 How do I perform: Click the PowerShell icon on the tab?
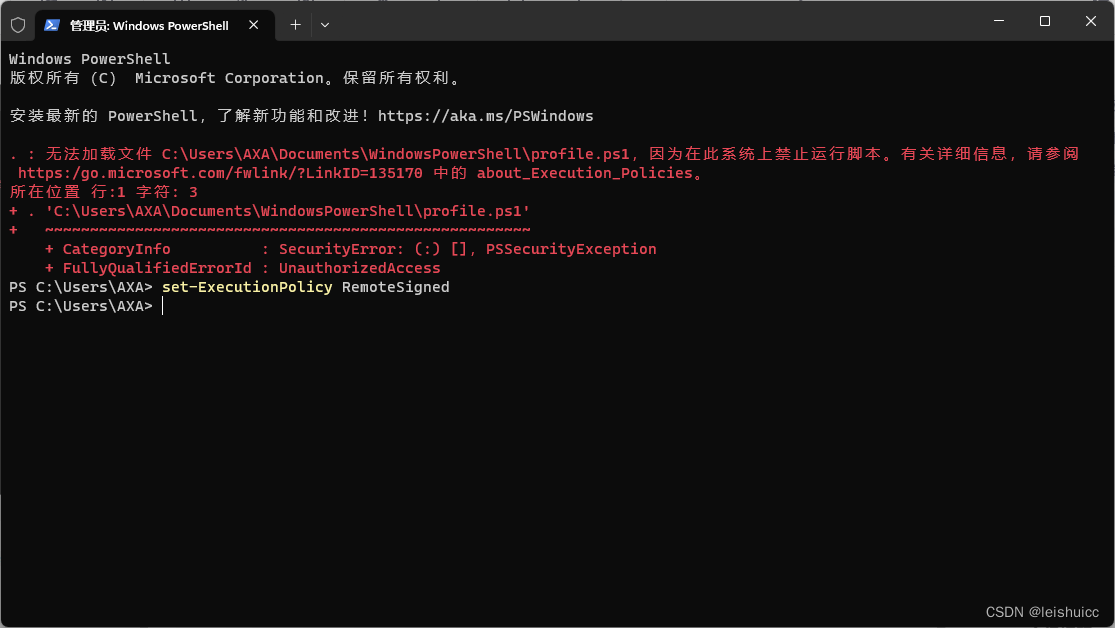(x=52, y=25)
